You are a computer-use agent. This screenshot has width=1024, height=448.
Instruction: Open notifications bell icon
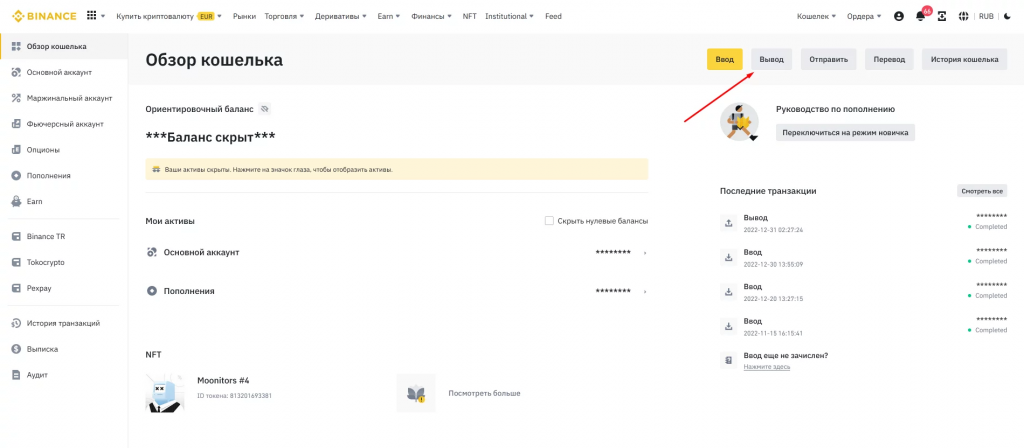pyautogui.click(x=920, y=16)
